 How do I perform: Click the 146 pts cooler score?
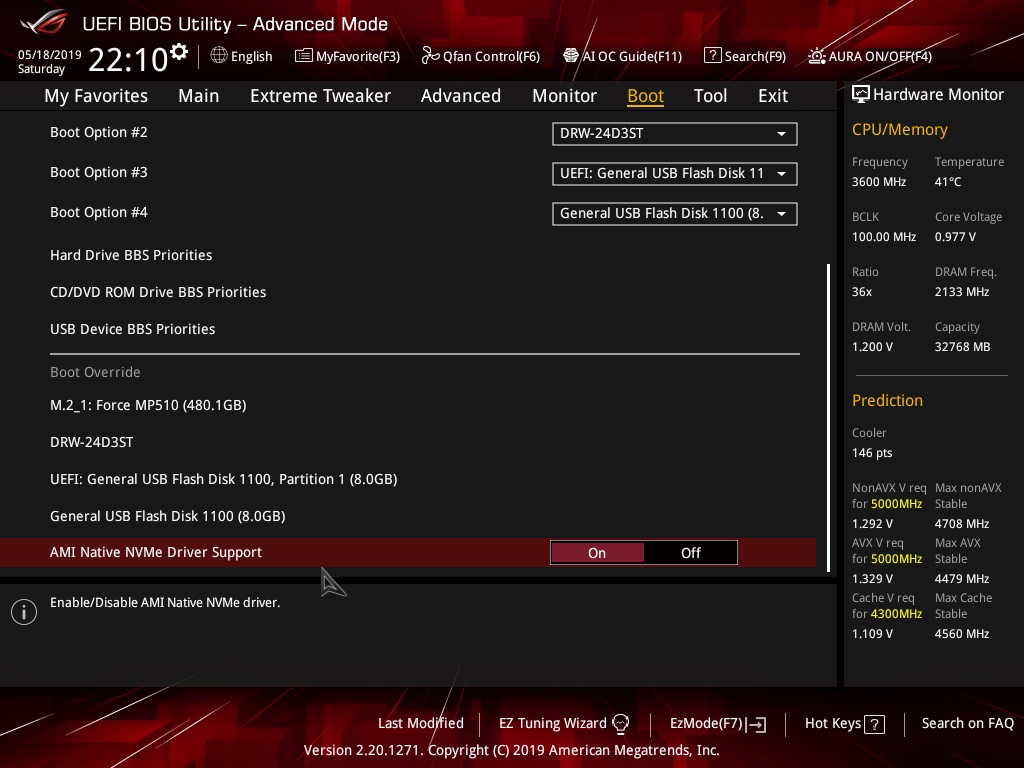[872, 453]
